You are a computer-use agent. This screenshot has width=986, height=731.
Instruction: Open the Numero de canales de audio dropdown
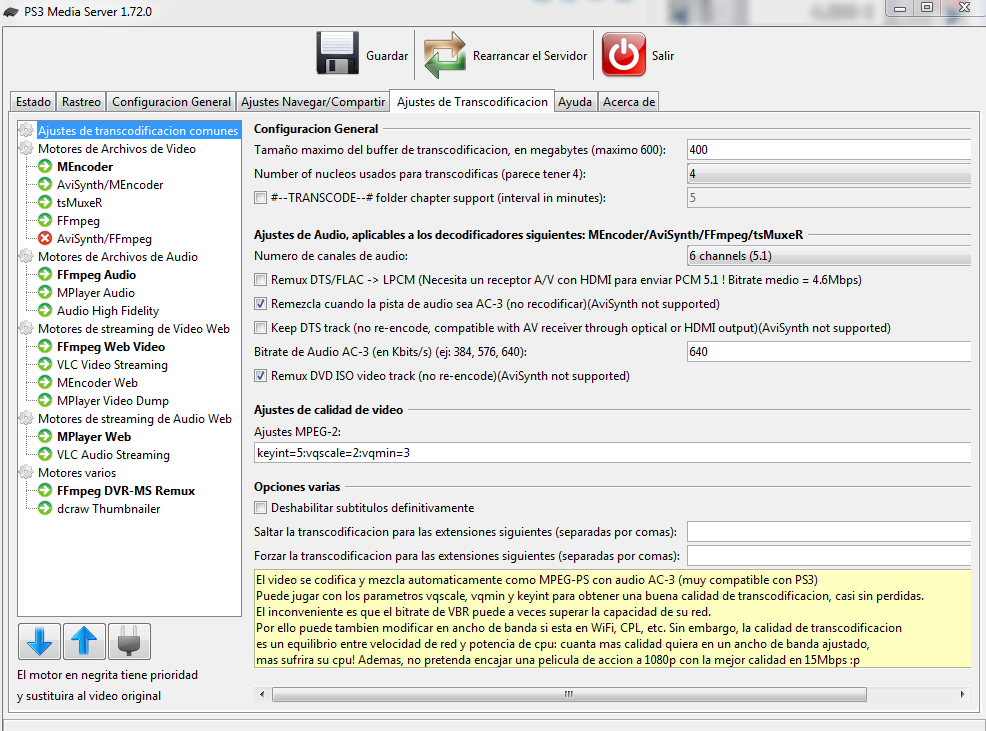[830, 257]
